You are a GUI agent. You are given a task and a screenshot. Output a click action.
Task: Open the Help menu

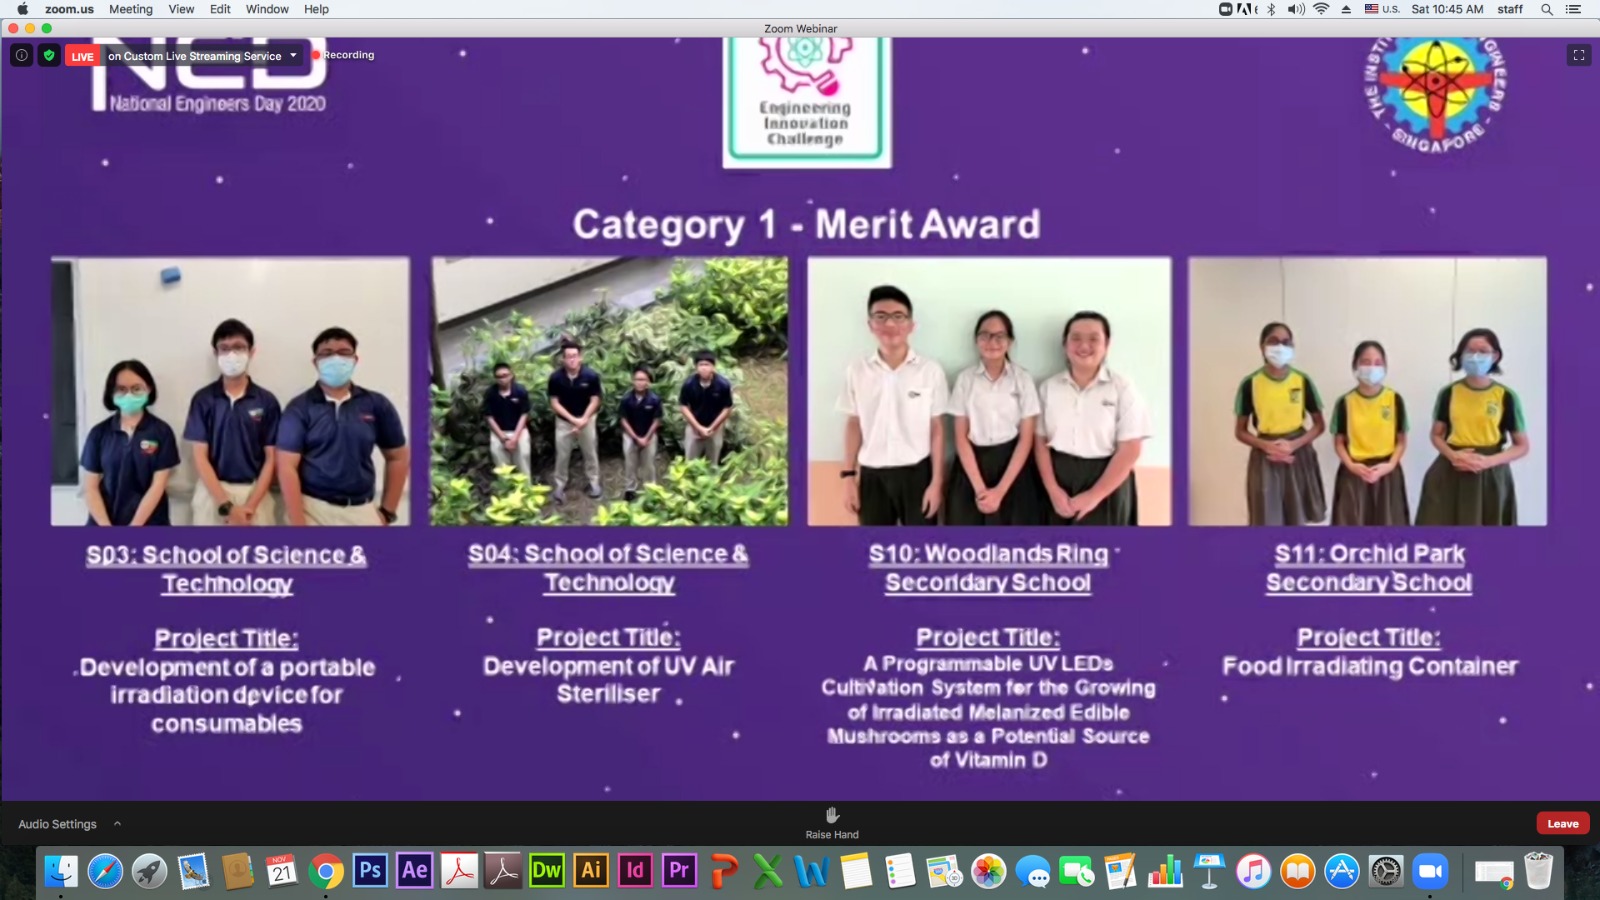pos(316,9)
